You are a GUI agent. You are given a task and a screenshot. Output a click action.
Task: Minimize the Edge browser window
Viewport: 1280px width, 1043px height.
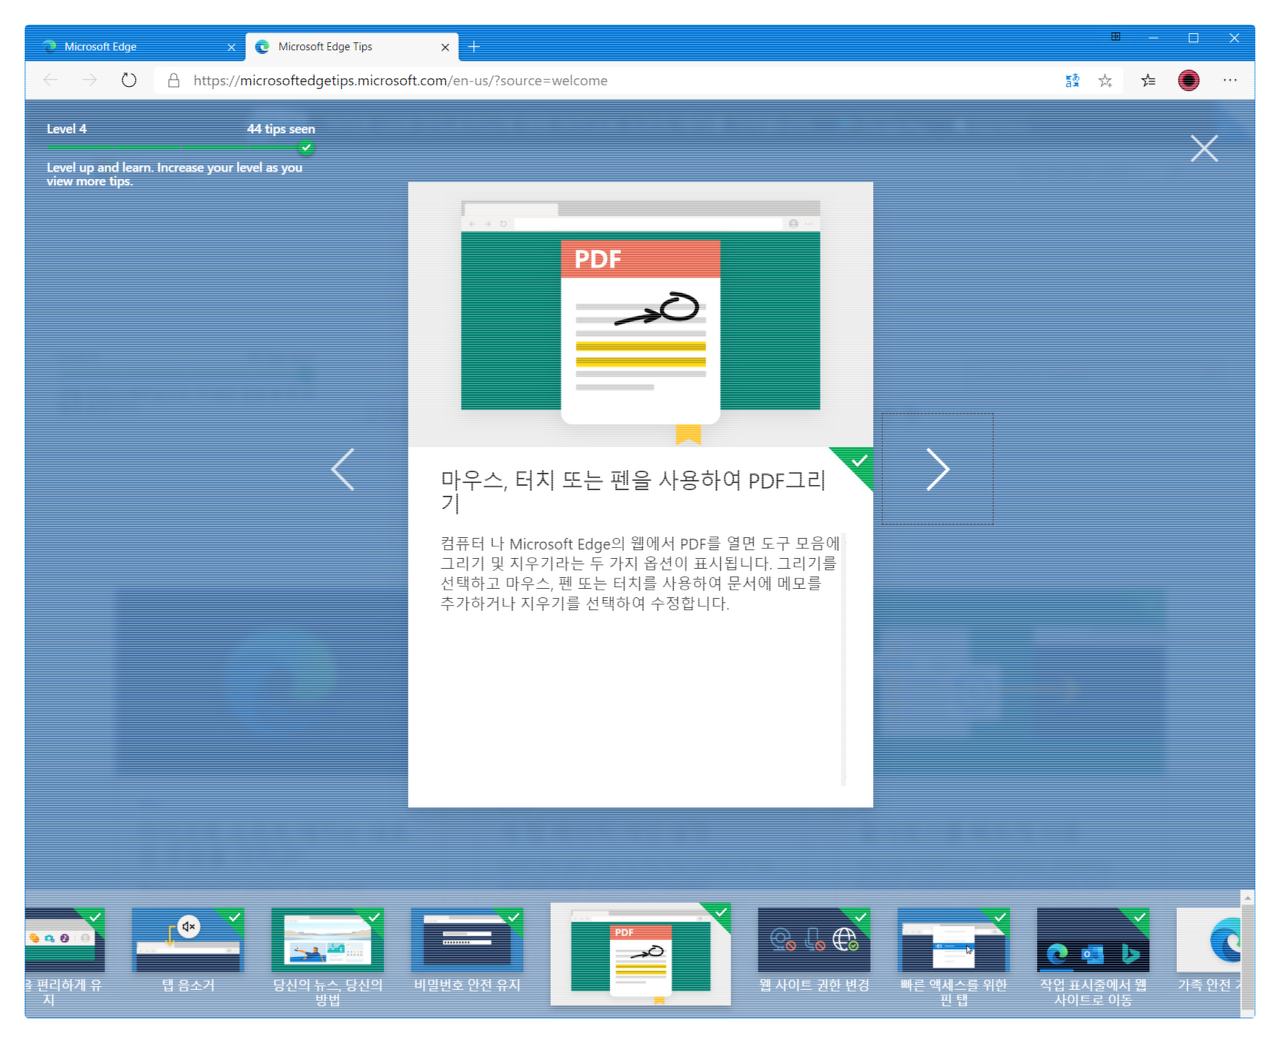(1153, 37)
